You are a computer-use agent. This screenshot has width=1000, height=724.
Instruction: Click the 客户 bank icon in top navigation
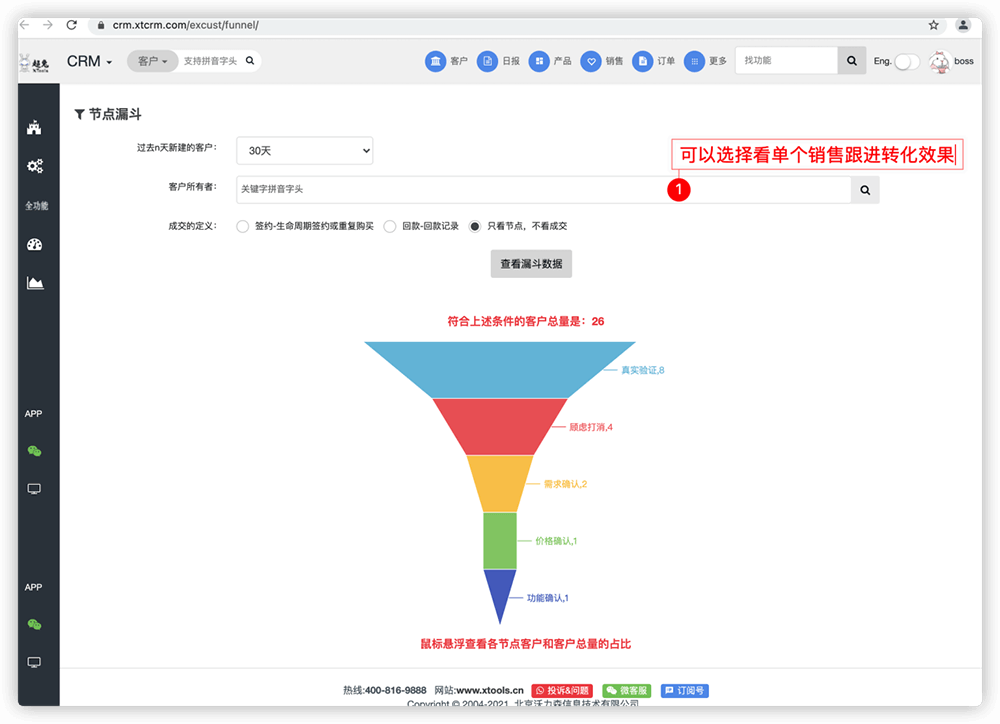pyautogui.click(x=436, y=61)
